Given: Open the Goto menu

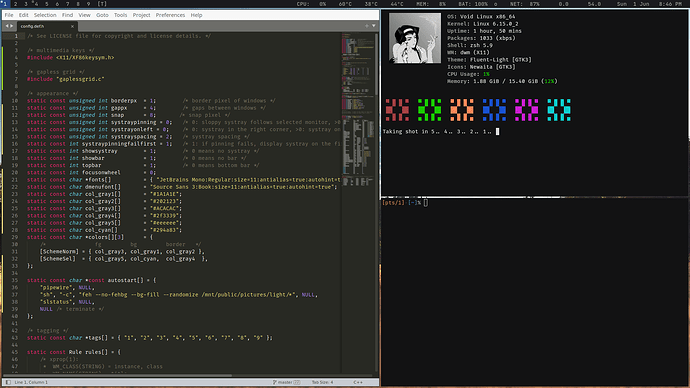Looking at the screenshot, I should click(102, 15).
